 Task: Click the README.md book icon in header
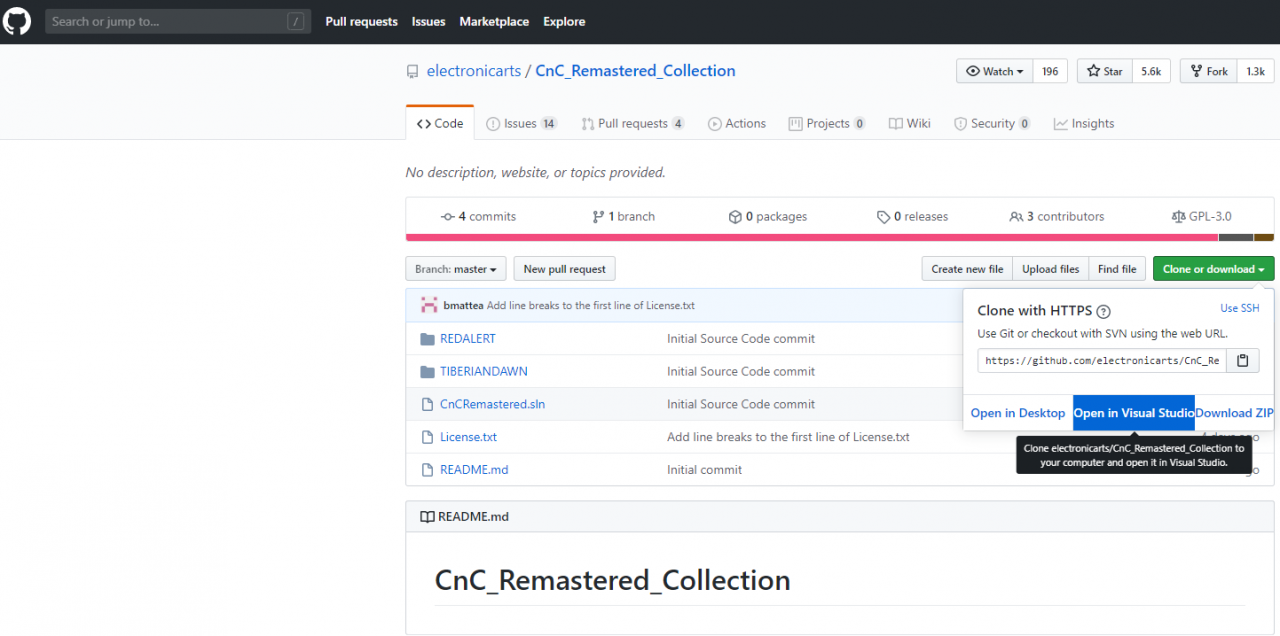point(427,517)
